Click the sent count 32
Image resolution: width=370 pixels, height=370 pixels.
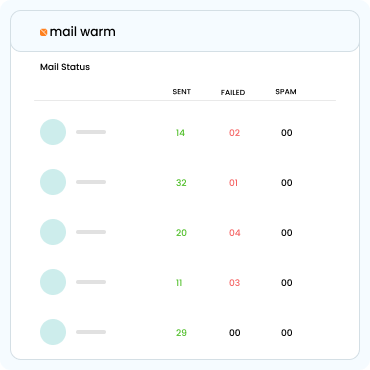181,183
